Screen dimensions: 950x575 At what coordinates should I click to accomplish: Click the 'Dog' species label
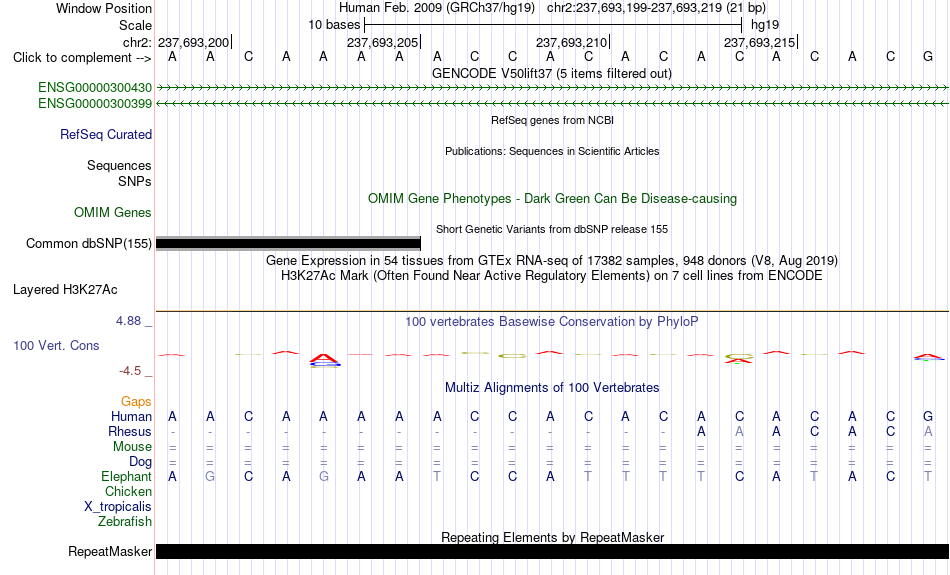pos(140,462)
